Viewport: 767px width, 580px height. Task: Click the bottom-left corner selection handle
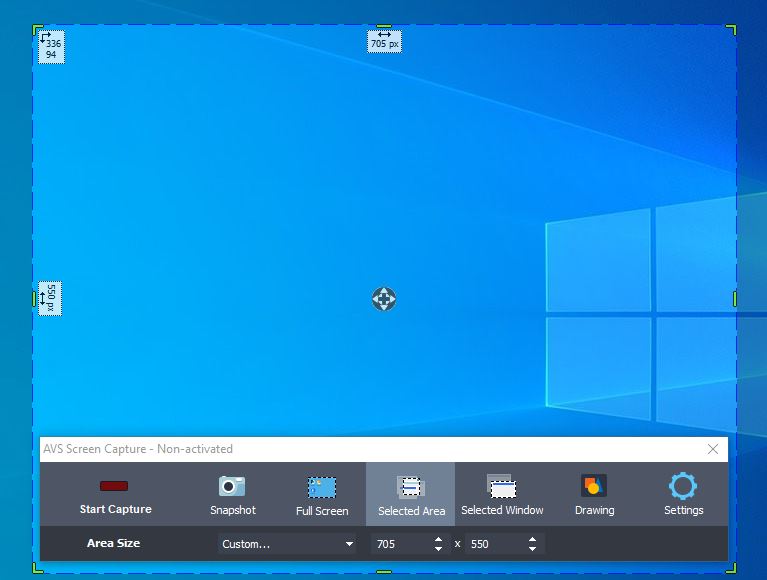click(37, 568)
